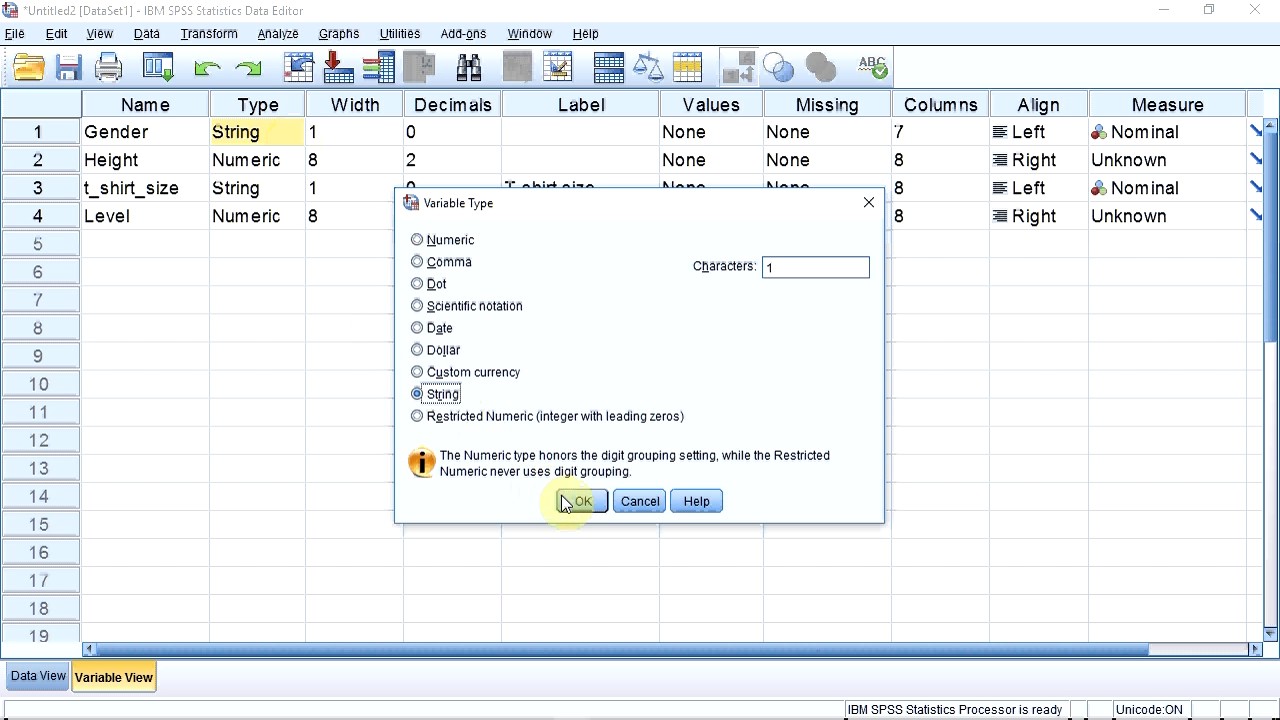Open the Graphs menu
Screen dimensions: 1280x720
click(339, 34)
